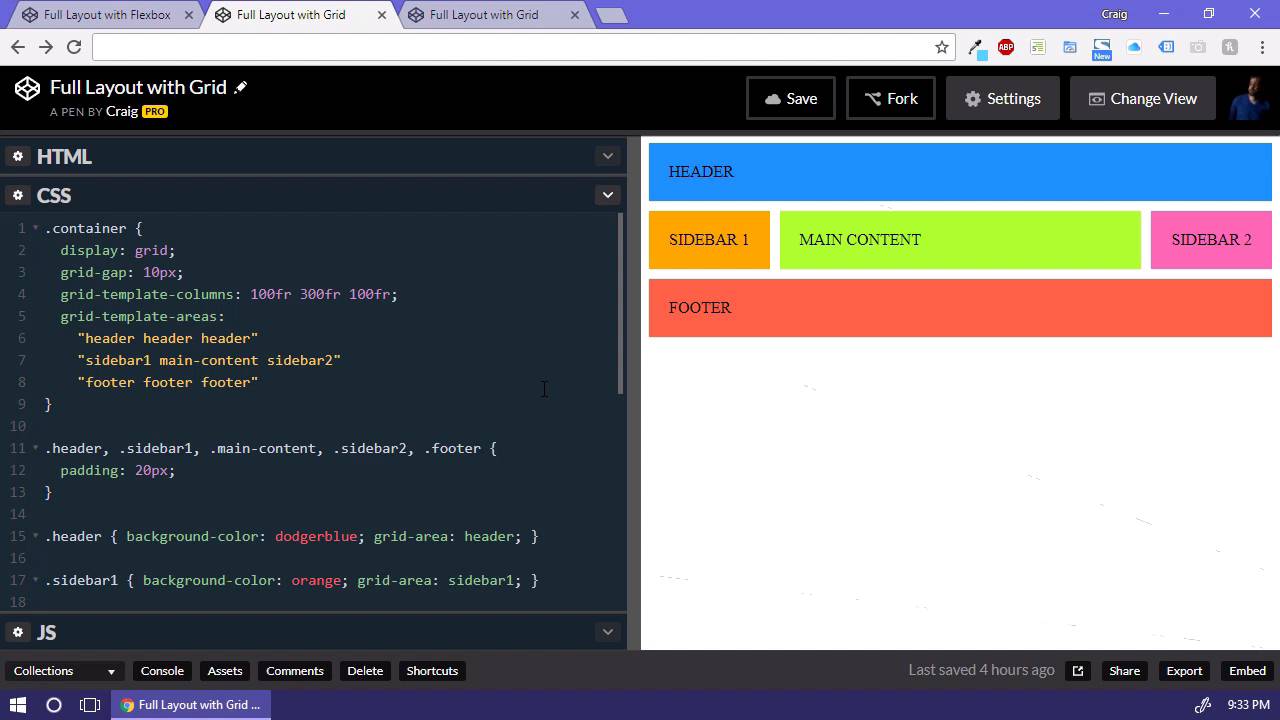Open the user profile avatar
Viewport: 1280px width, 720px height.
coord(1250,98)
